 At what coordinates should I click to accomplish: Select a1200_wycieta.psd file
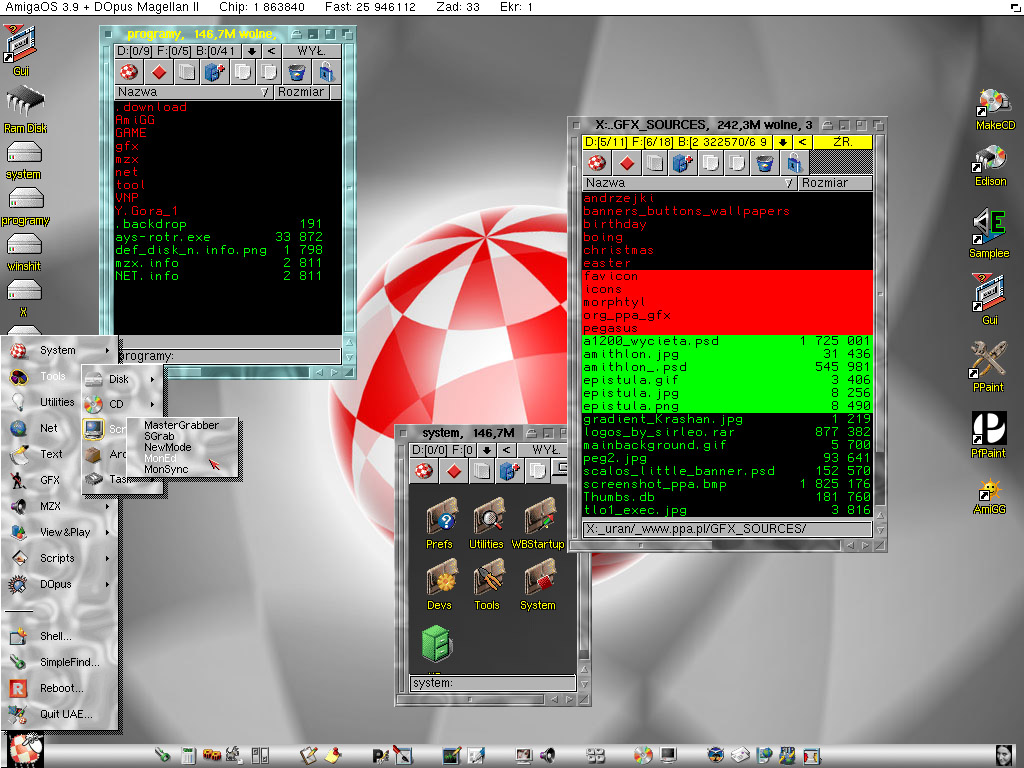(727, 341)
